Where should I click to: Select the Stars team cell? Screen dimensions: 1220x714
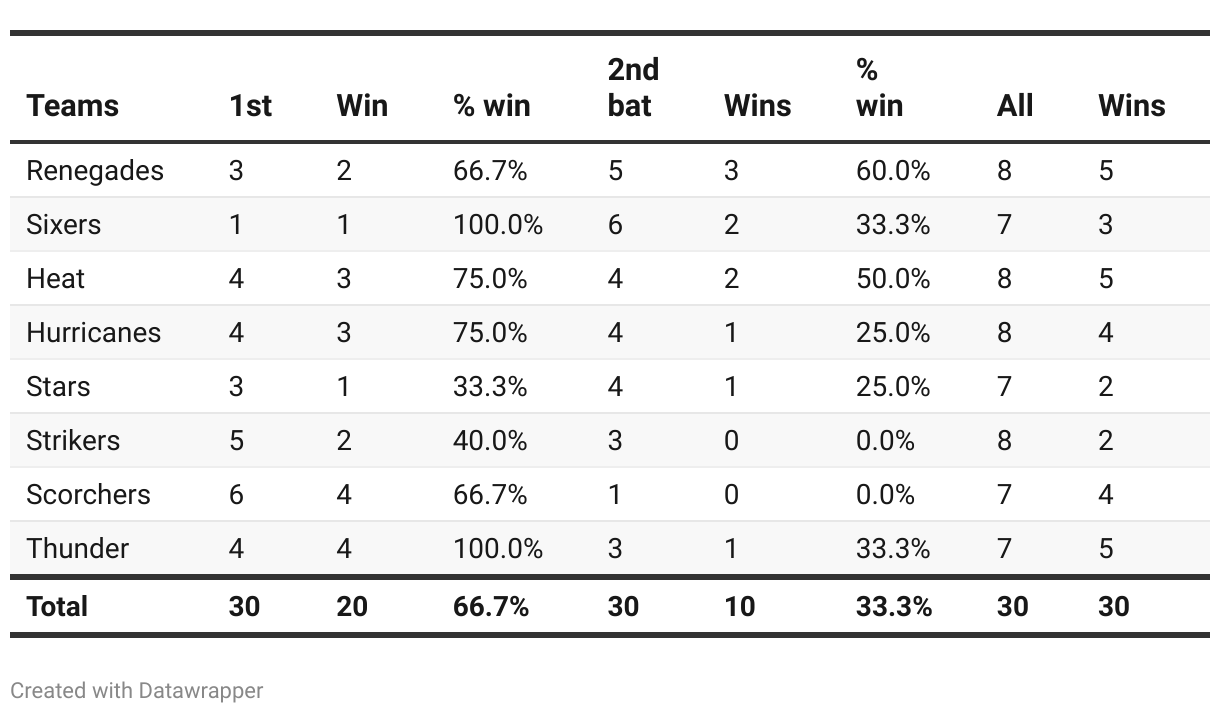tap(58, 386)
